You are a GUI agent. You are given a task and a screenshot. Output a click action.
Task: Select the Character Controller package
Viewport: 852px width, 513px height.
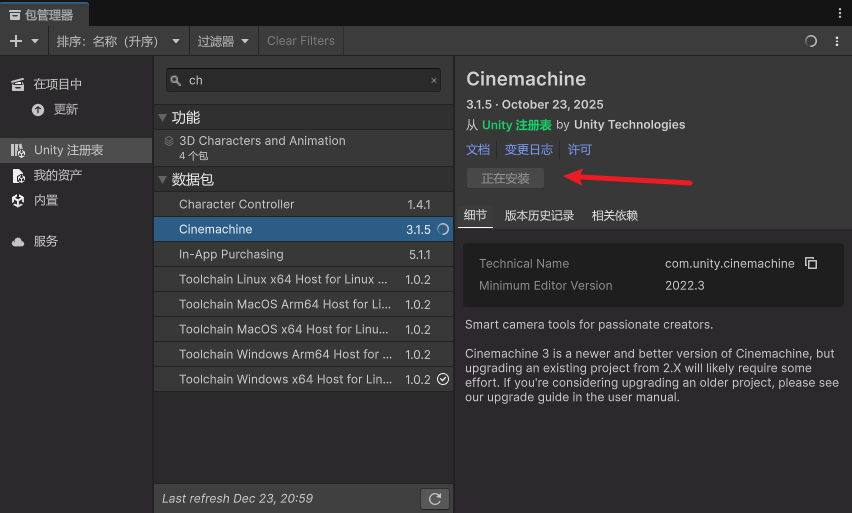coord(303,204)
